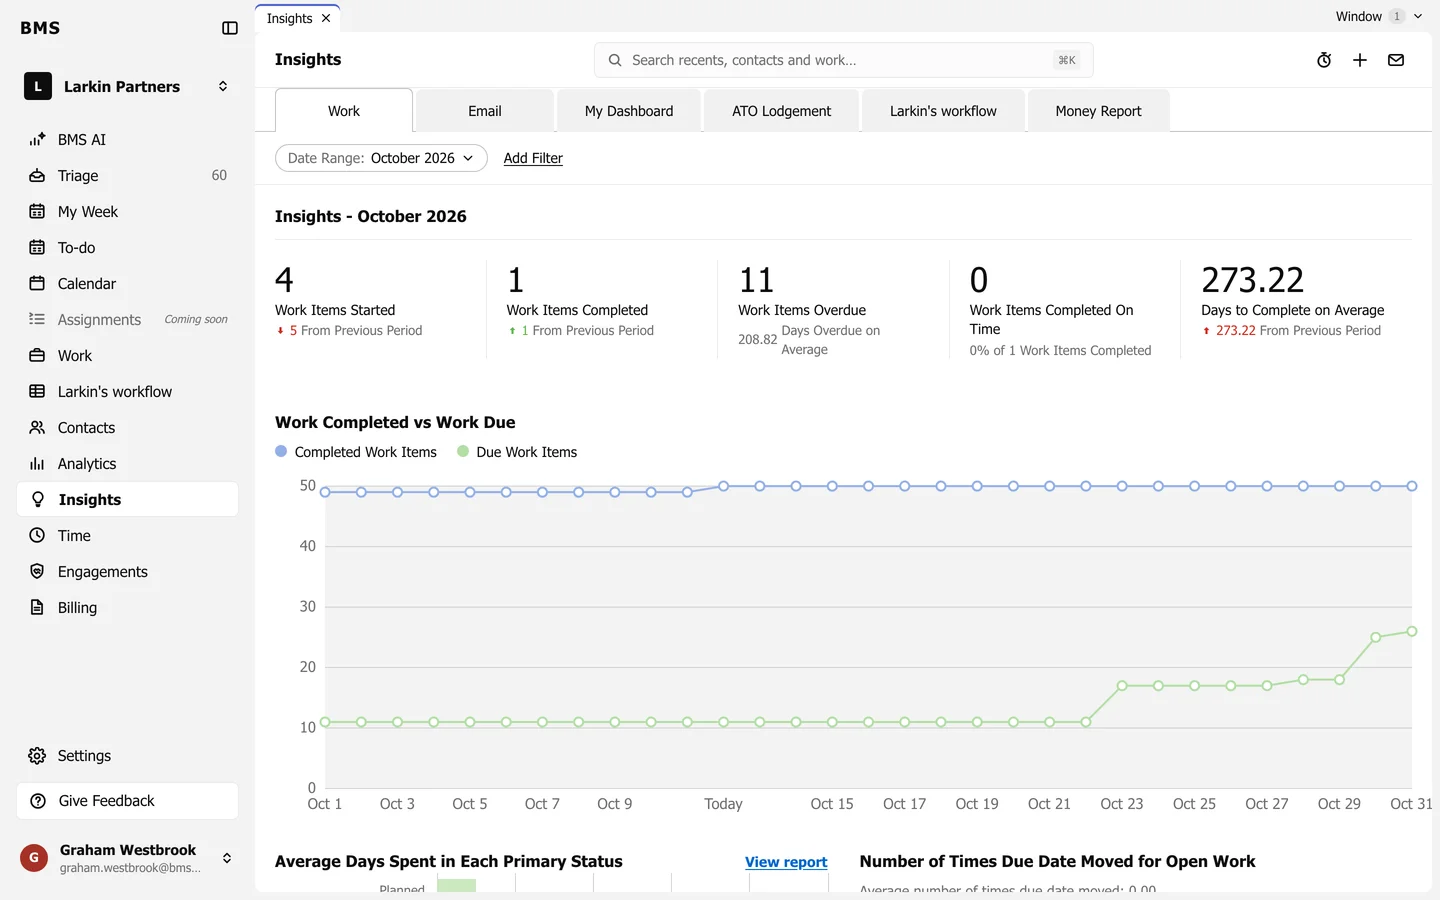The height and width of the screenshot is (900, 1440).
Task: Open Analytics bar chart icon
Action: coord(37,464)
